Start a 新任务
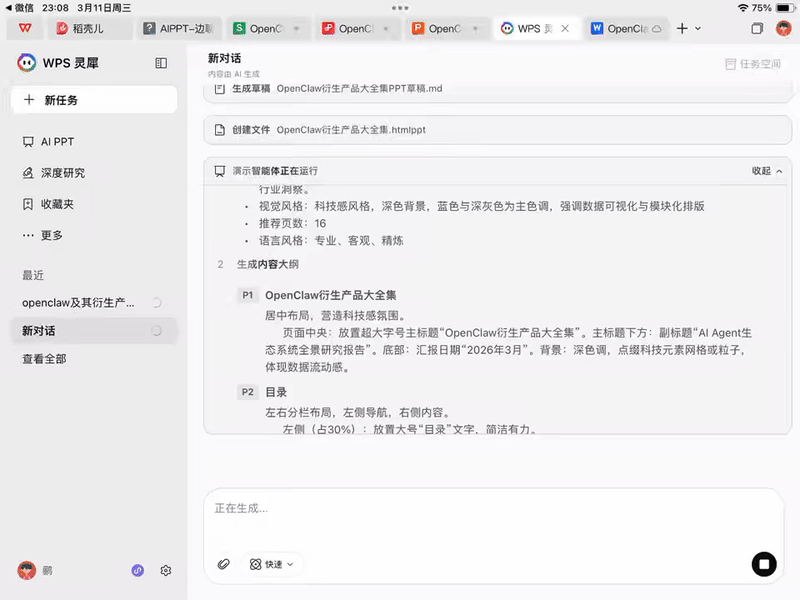800x600 pixels. (x=94, y=100)
